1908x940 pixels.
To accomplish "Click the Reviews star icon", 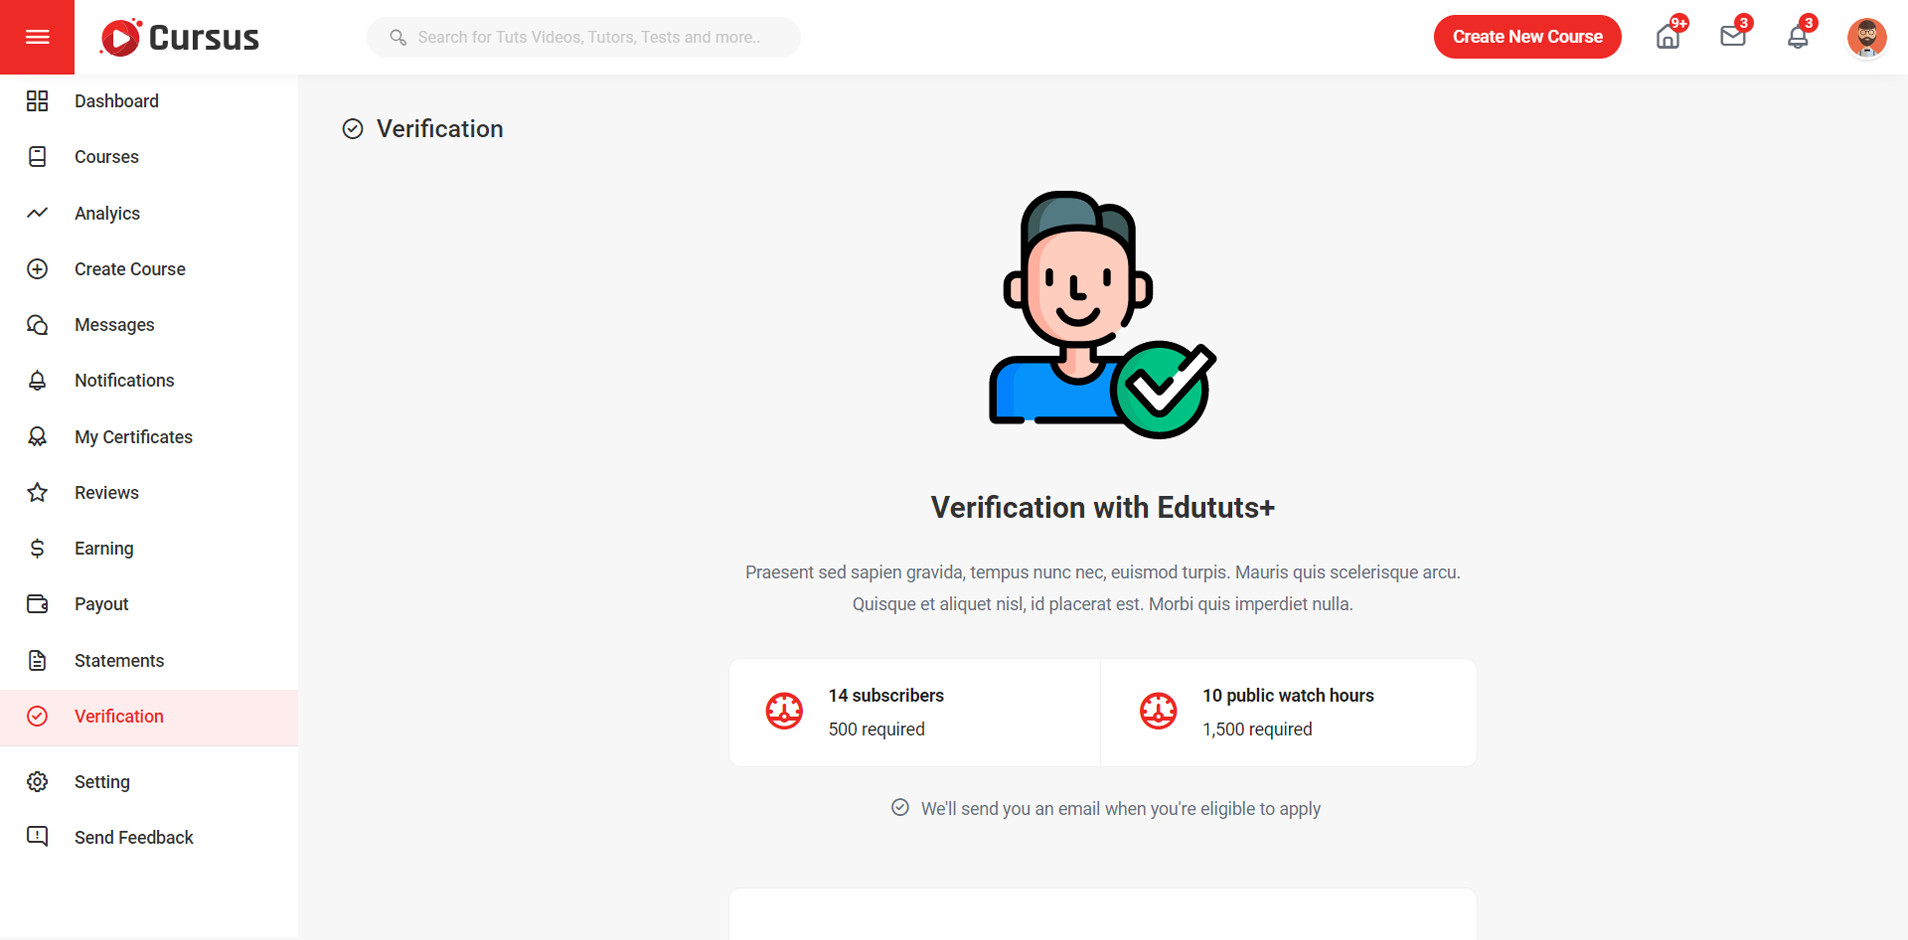I will click(x=37, y=493).
